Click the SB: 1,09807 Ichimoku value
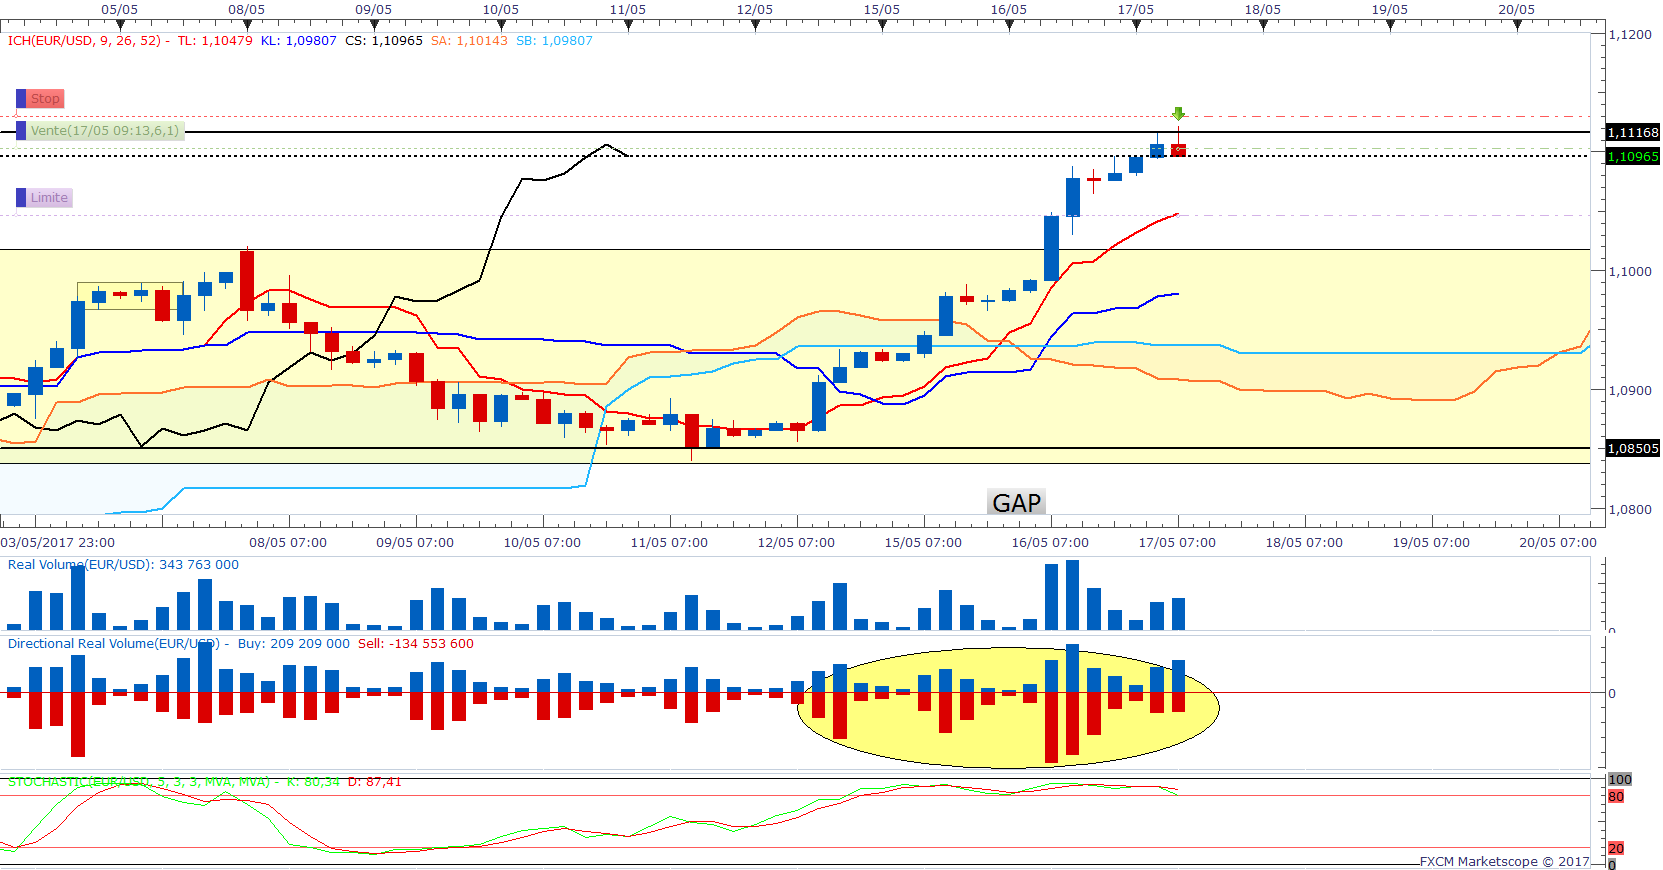This screenshot has width=1663, height=870. (554, 41)
